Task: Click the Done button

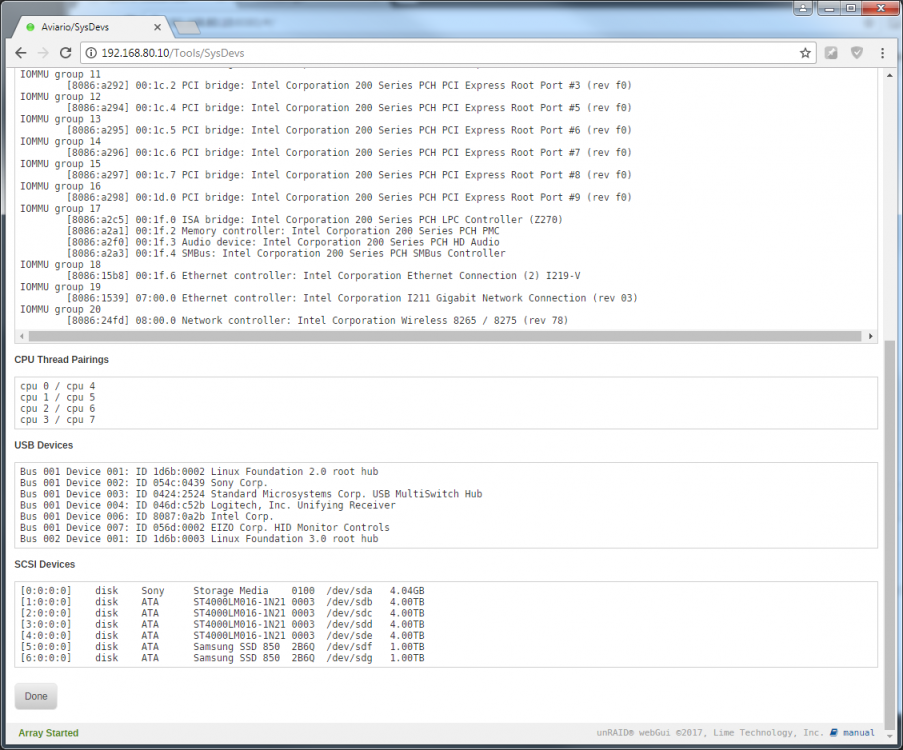Action: [36, 696]
